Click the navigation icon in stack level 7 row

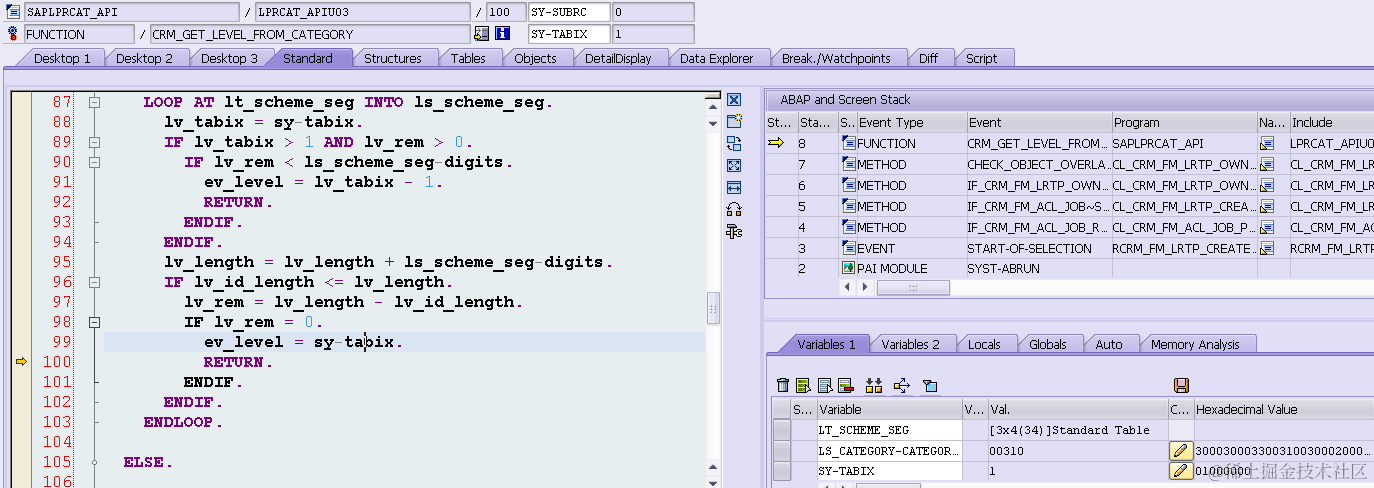1266,165
